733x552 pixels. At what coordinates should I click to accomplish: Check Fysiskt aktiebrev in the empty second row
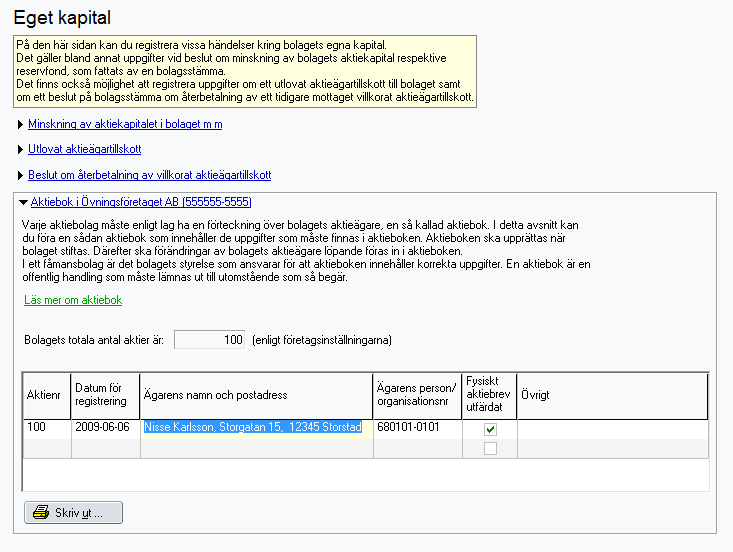tap(490, 449)
